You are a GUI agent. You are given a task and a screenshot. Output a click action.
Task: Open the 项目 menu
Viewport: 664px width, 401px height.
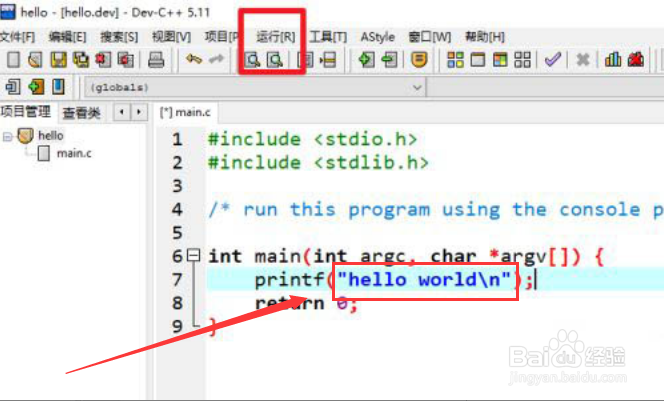tap(221, 37)
